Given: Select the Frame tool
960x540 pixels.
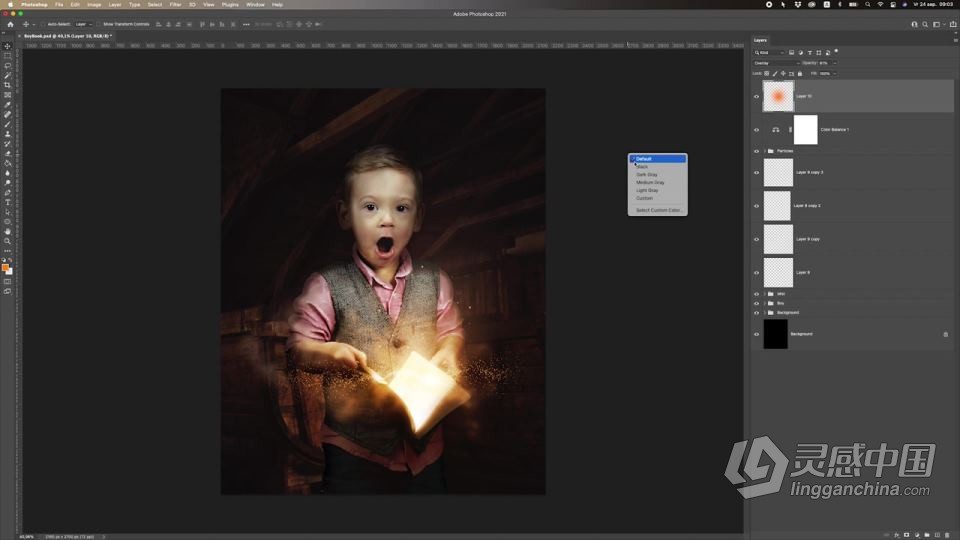Looking at the screenshot, I should tap(7, 95).
